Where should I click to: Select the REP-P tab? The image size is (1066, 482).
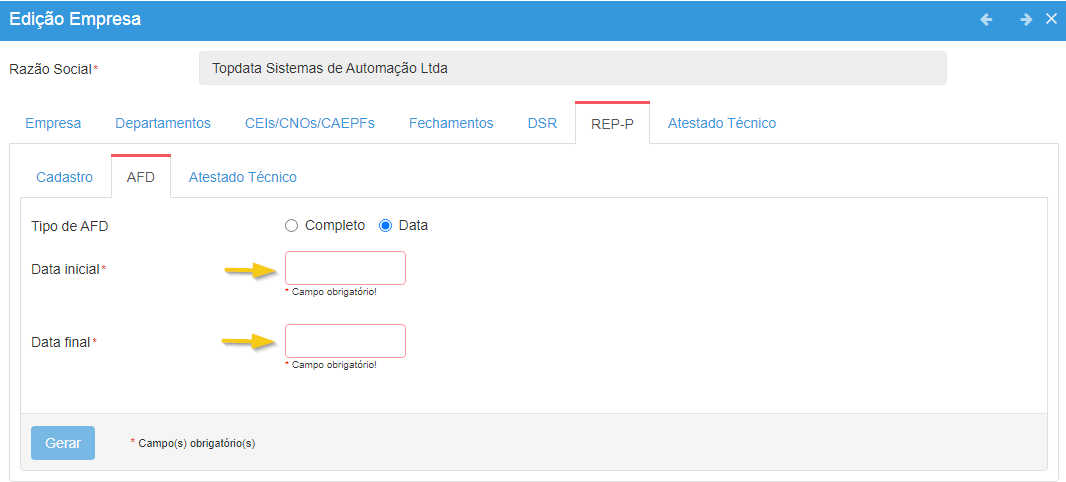tap(612, 123)
